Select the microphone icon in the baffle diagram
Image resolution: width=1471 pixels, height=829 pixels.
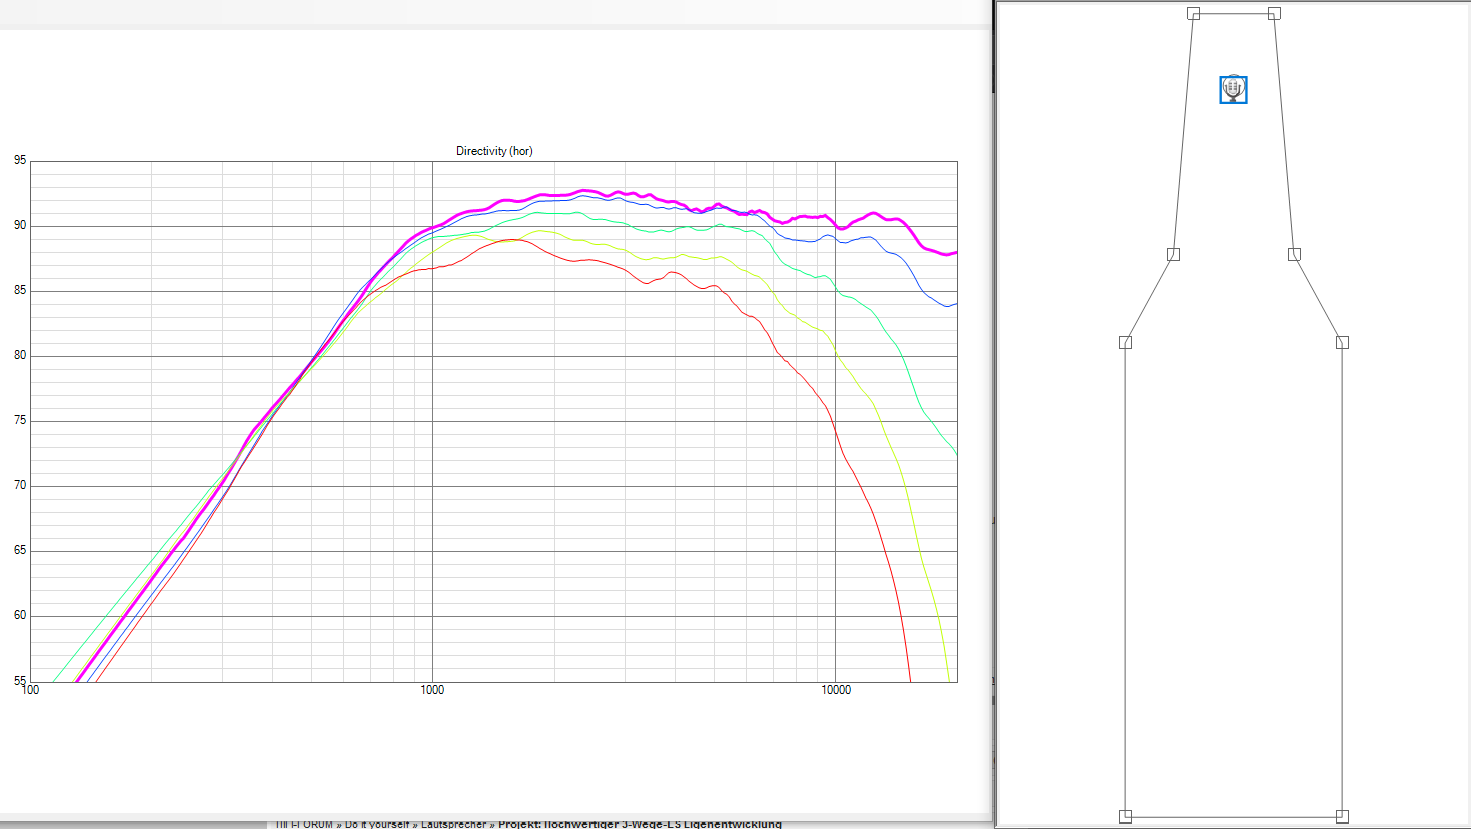(1233, 89)
